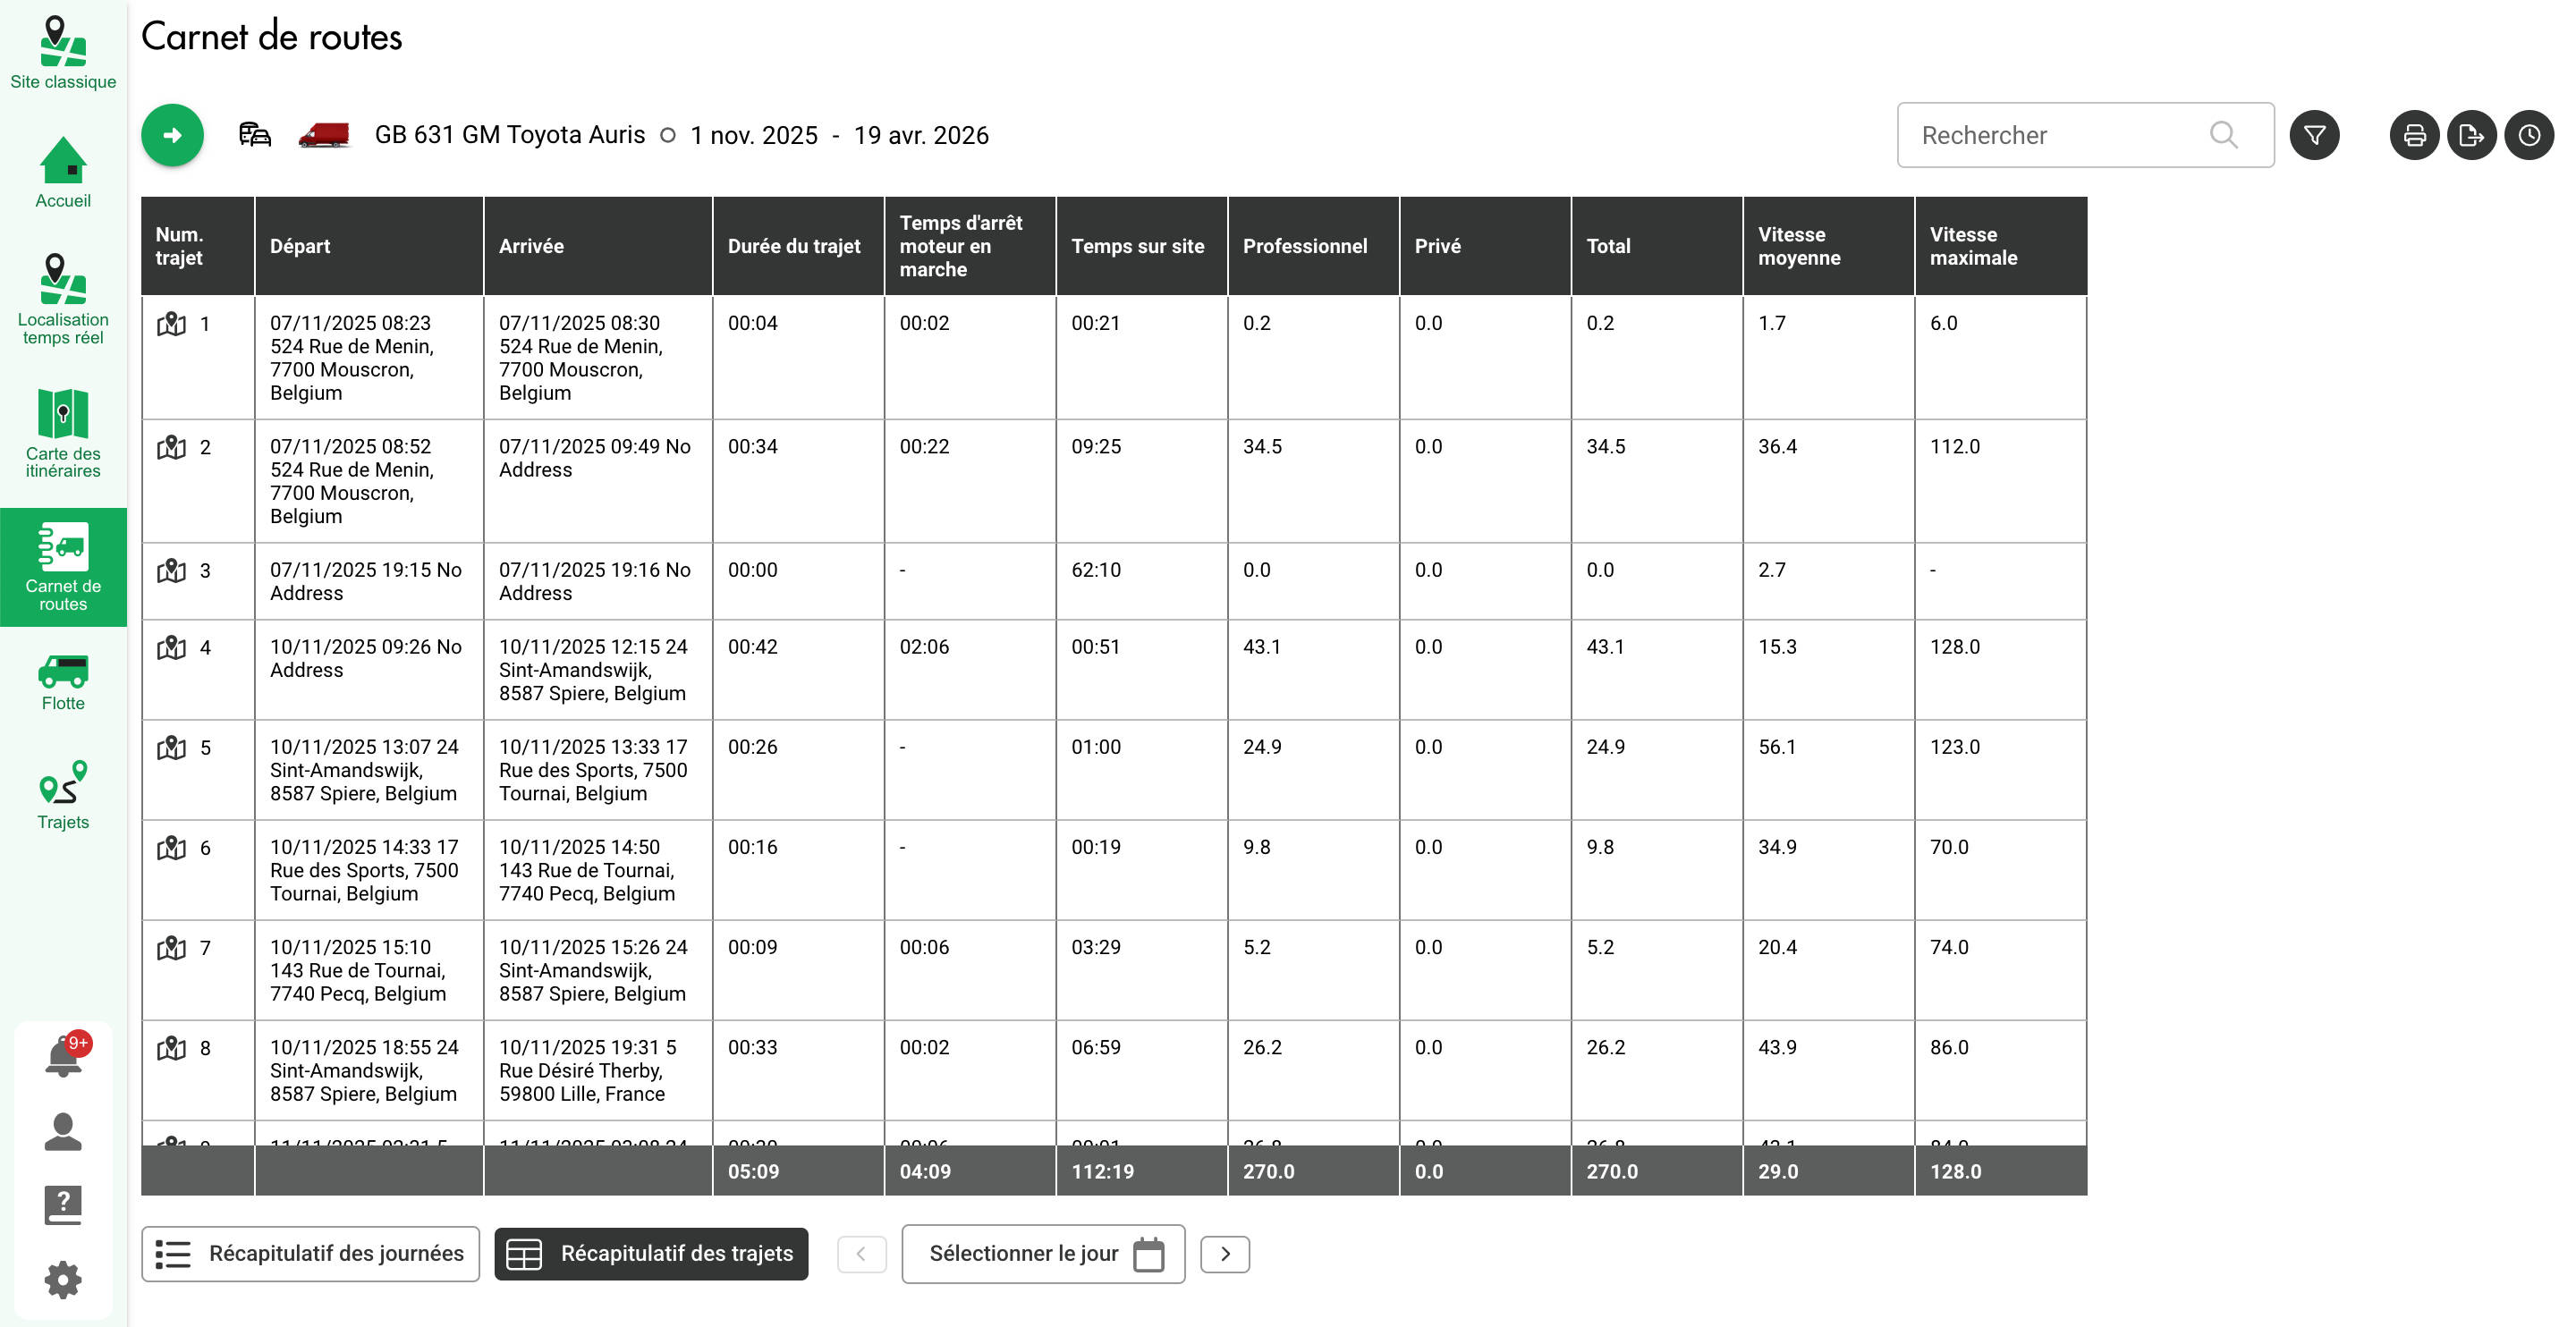Click the user profile icon
Image resolution: width=2576 pixels, height=1327 pixels.
click(x=63, y=1131)
